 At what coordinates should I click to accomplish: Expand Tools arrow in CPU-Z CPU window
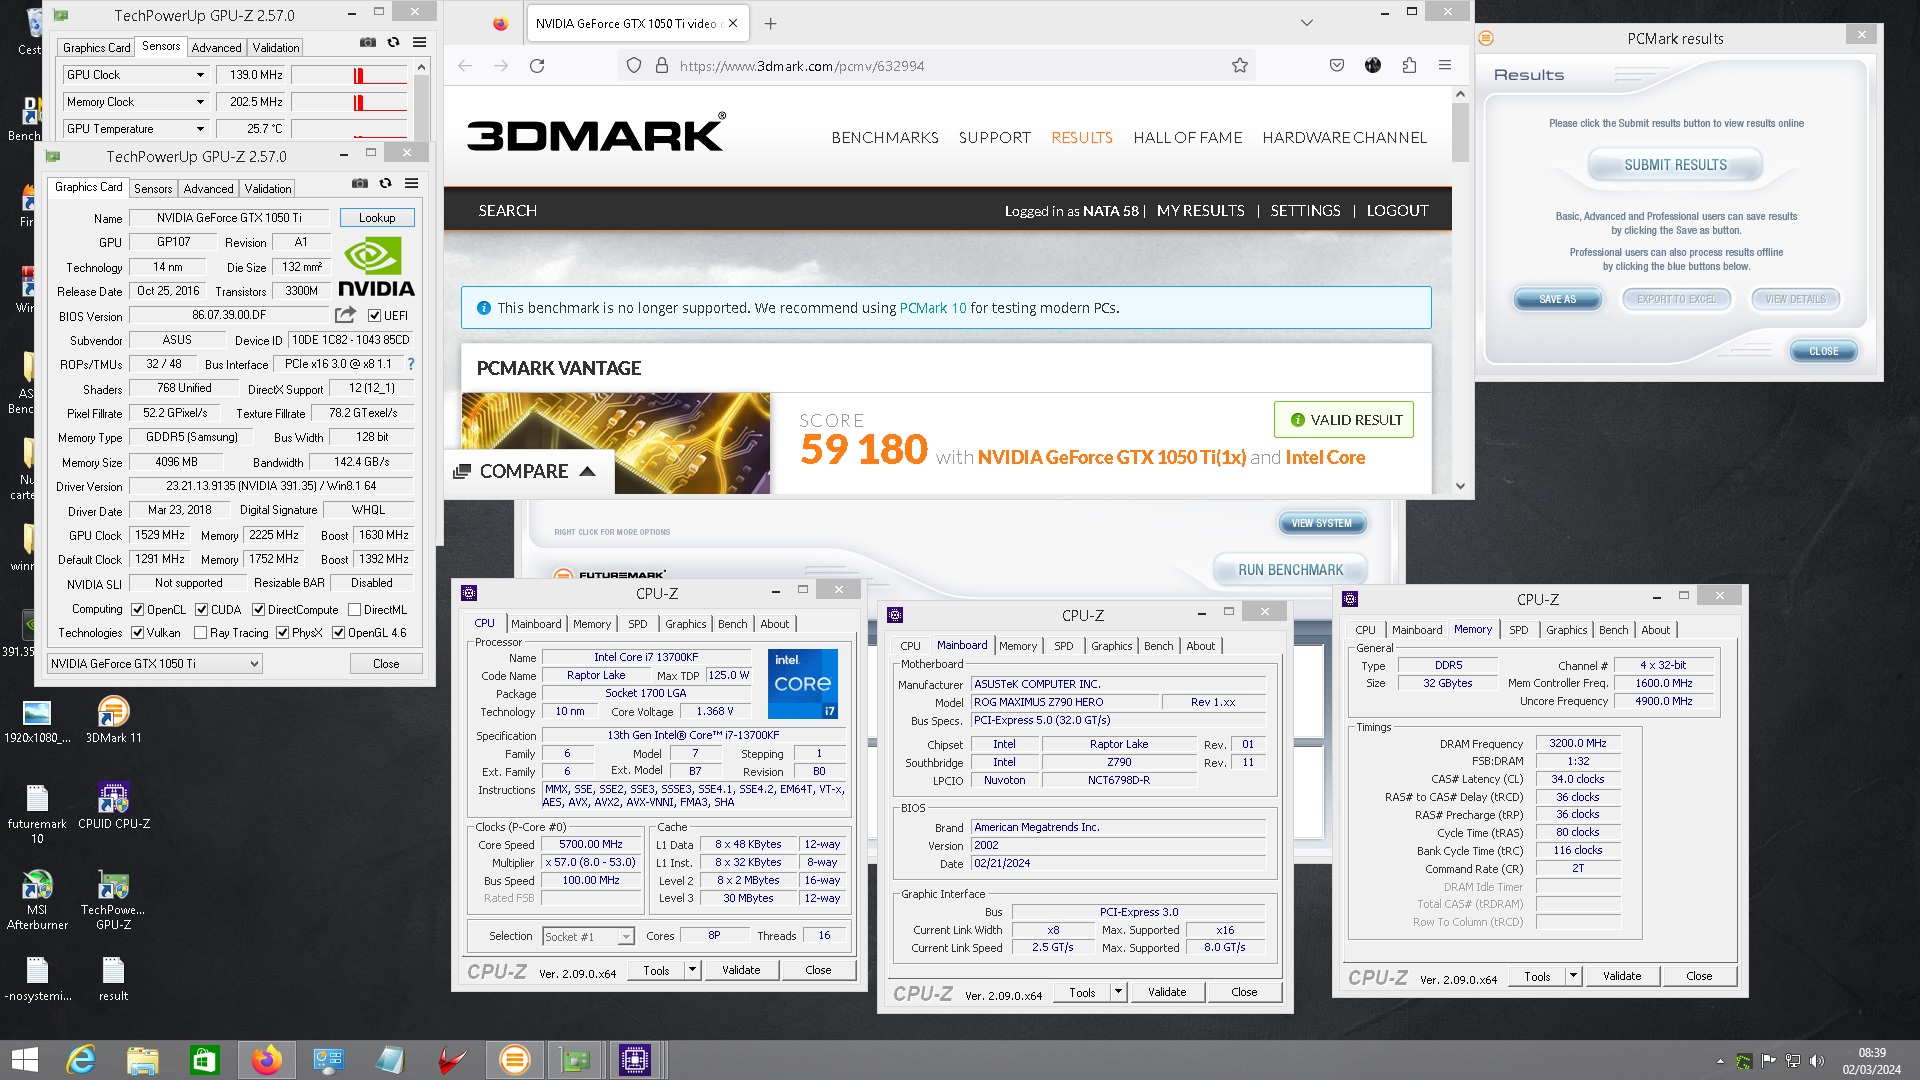pos(692,970)
